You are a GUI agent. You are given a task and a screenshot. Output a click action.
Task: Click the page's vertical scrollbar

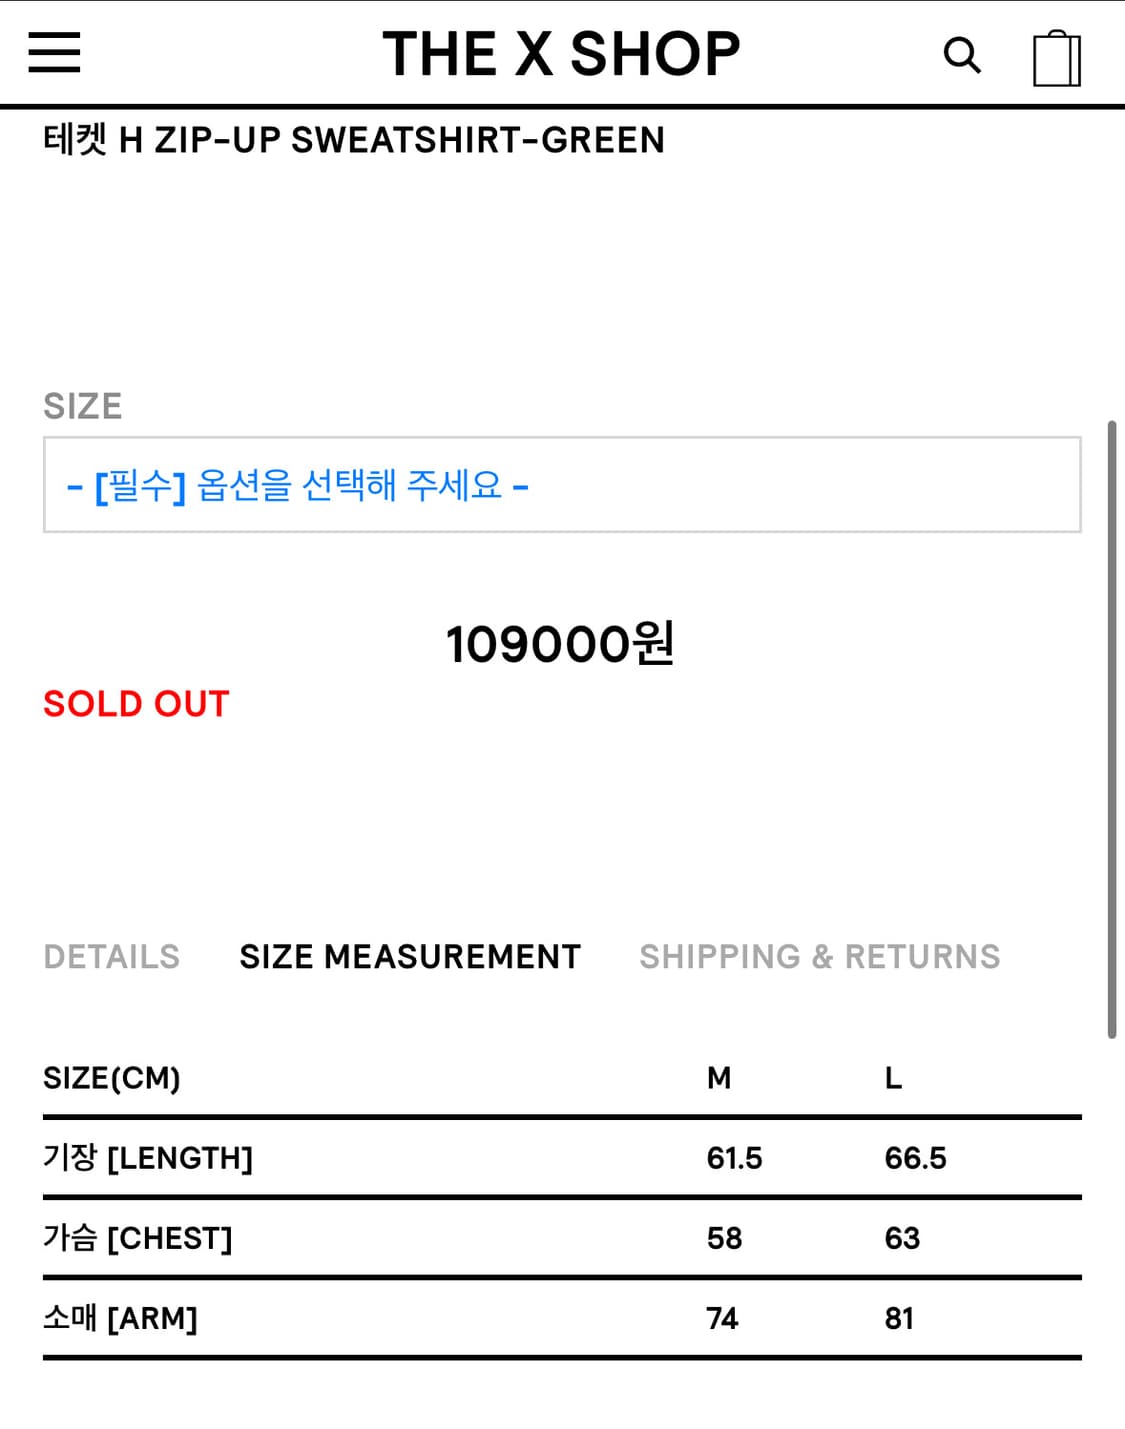(x=1111, y=730)
